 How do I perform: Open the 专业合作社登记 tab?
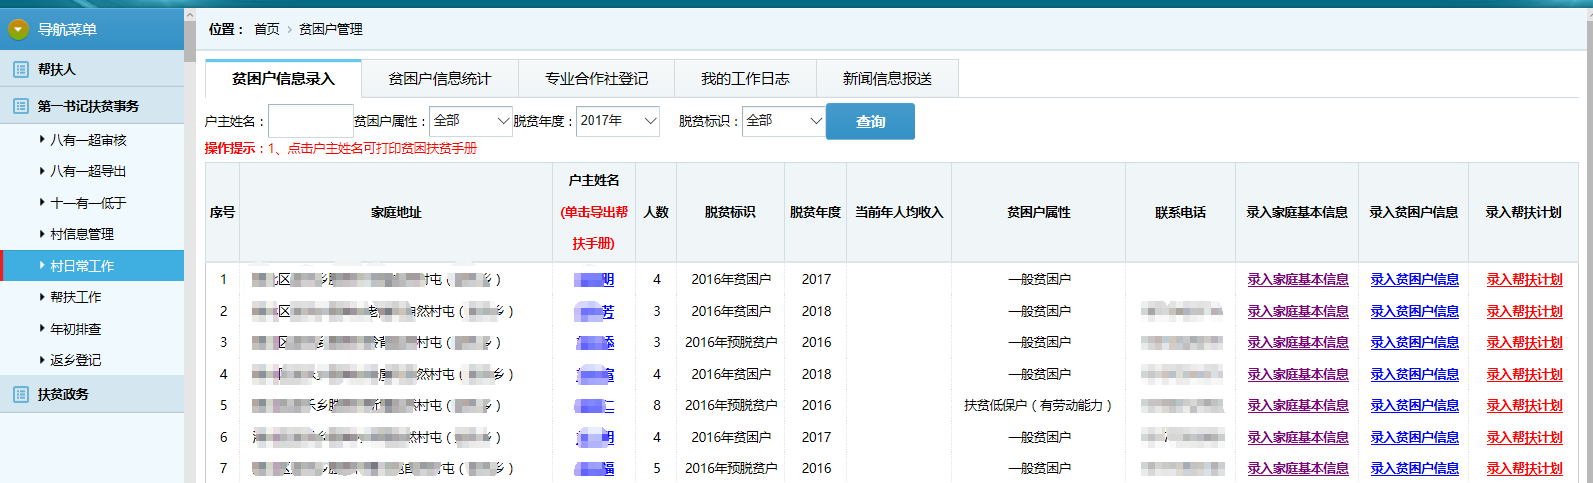596,79
